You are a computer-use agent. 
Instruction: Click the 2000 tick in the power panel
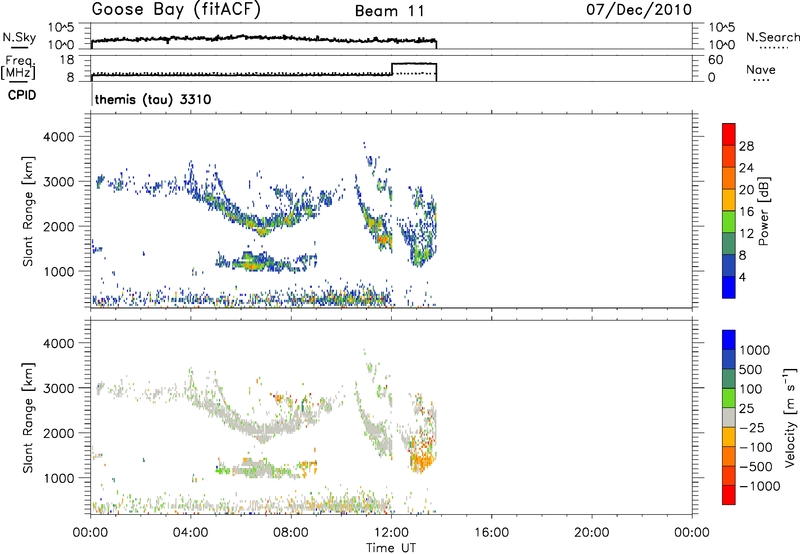point(61,226)
